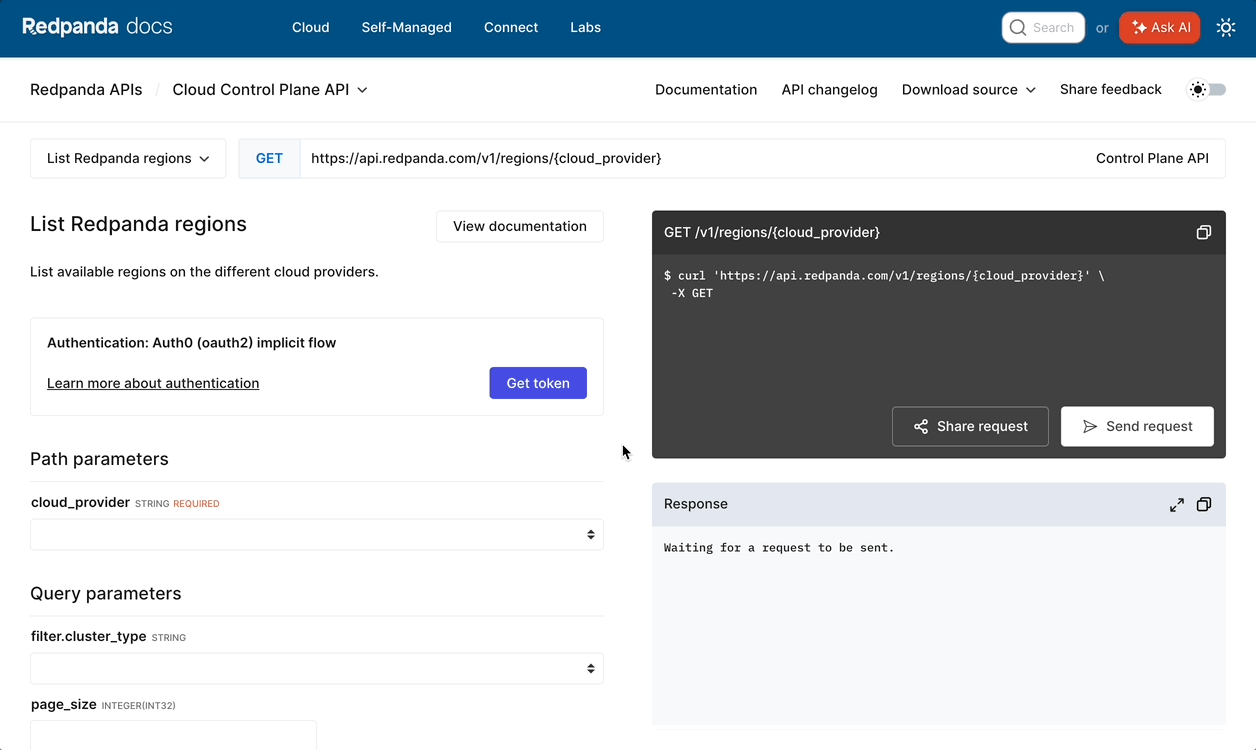This screenshot has height=750, width=1256.
Task: Copy the Response panel contents
Action: coord(1203,505)
